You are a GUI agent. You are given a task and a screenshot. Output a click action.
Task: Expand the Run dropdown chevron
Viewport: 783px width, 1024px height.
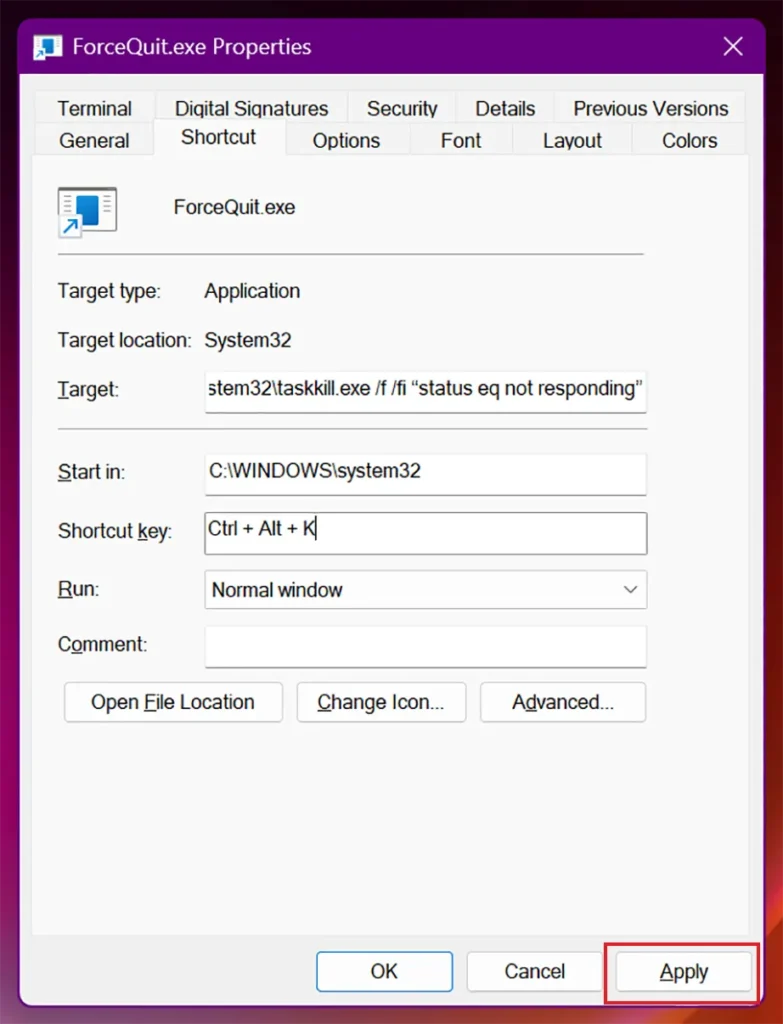pos(630,590)
